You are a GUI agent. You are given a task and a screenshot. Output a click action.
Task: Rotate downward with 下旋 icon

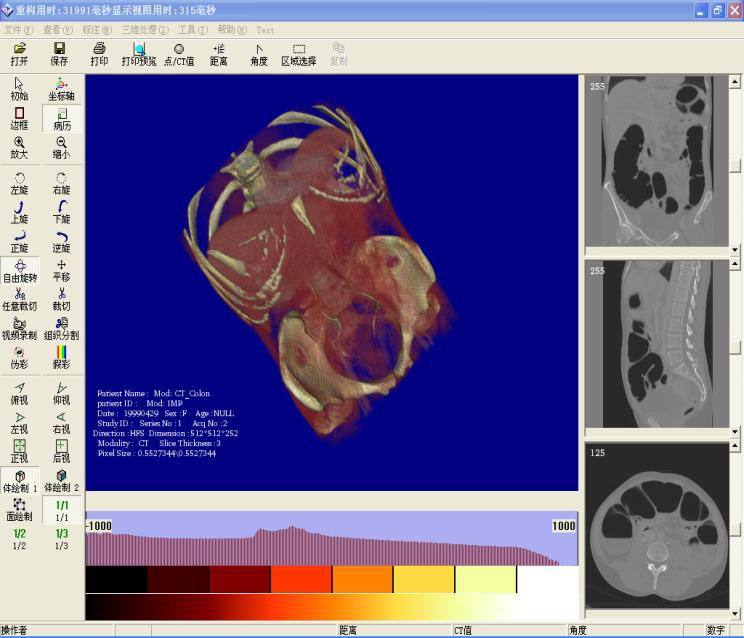coord(61,213)
